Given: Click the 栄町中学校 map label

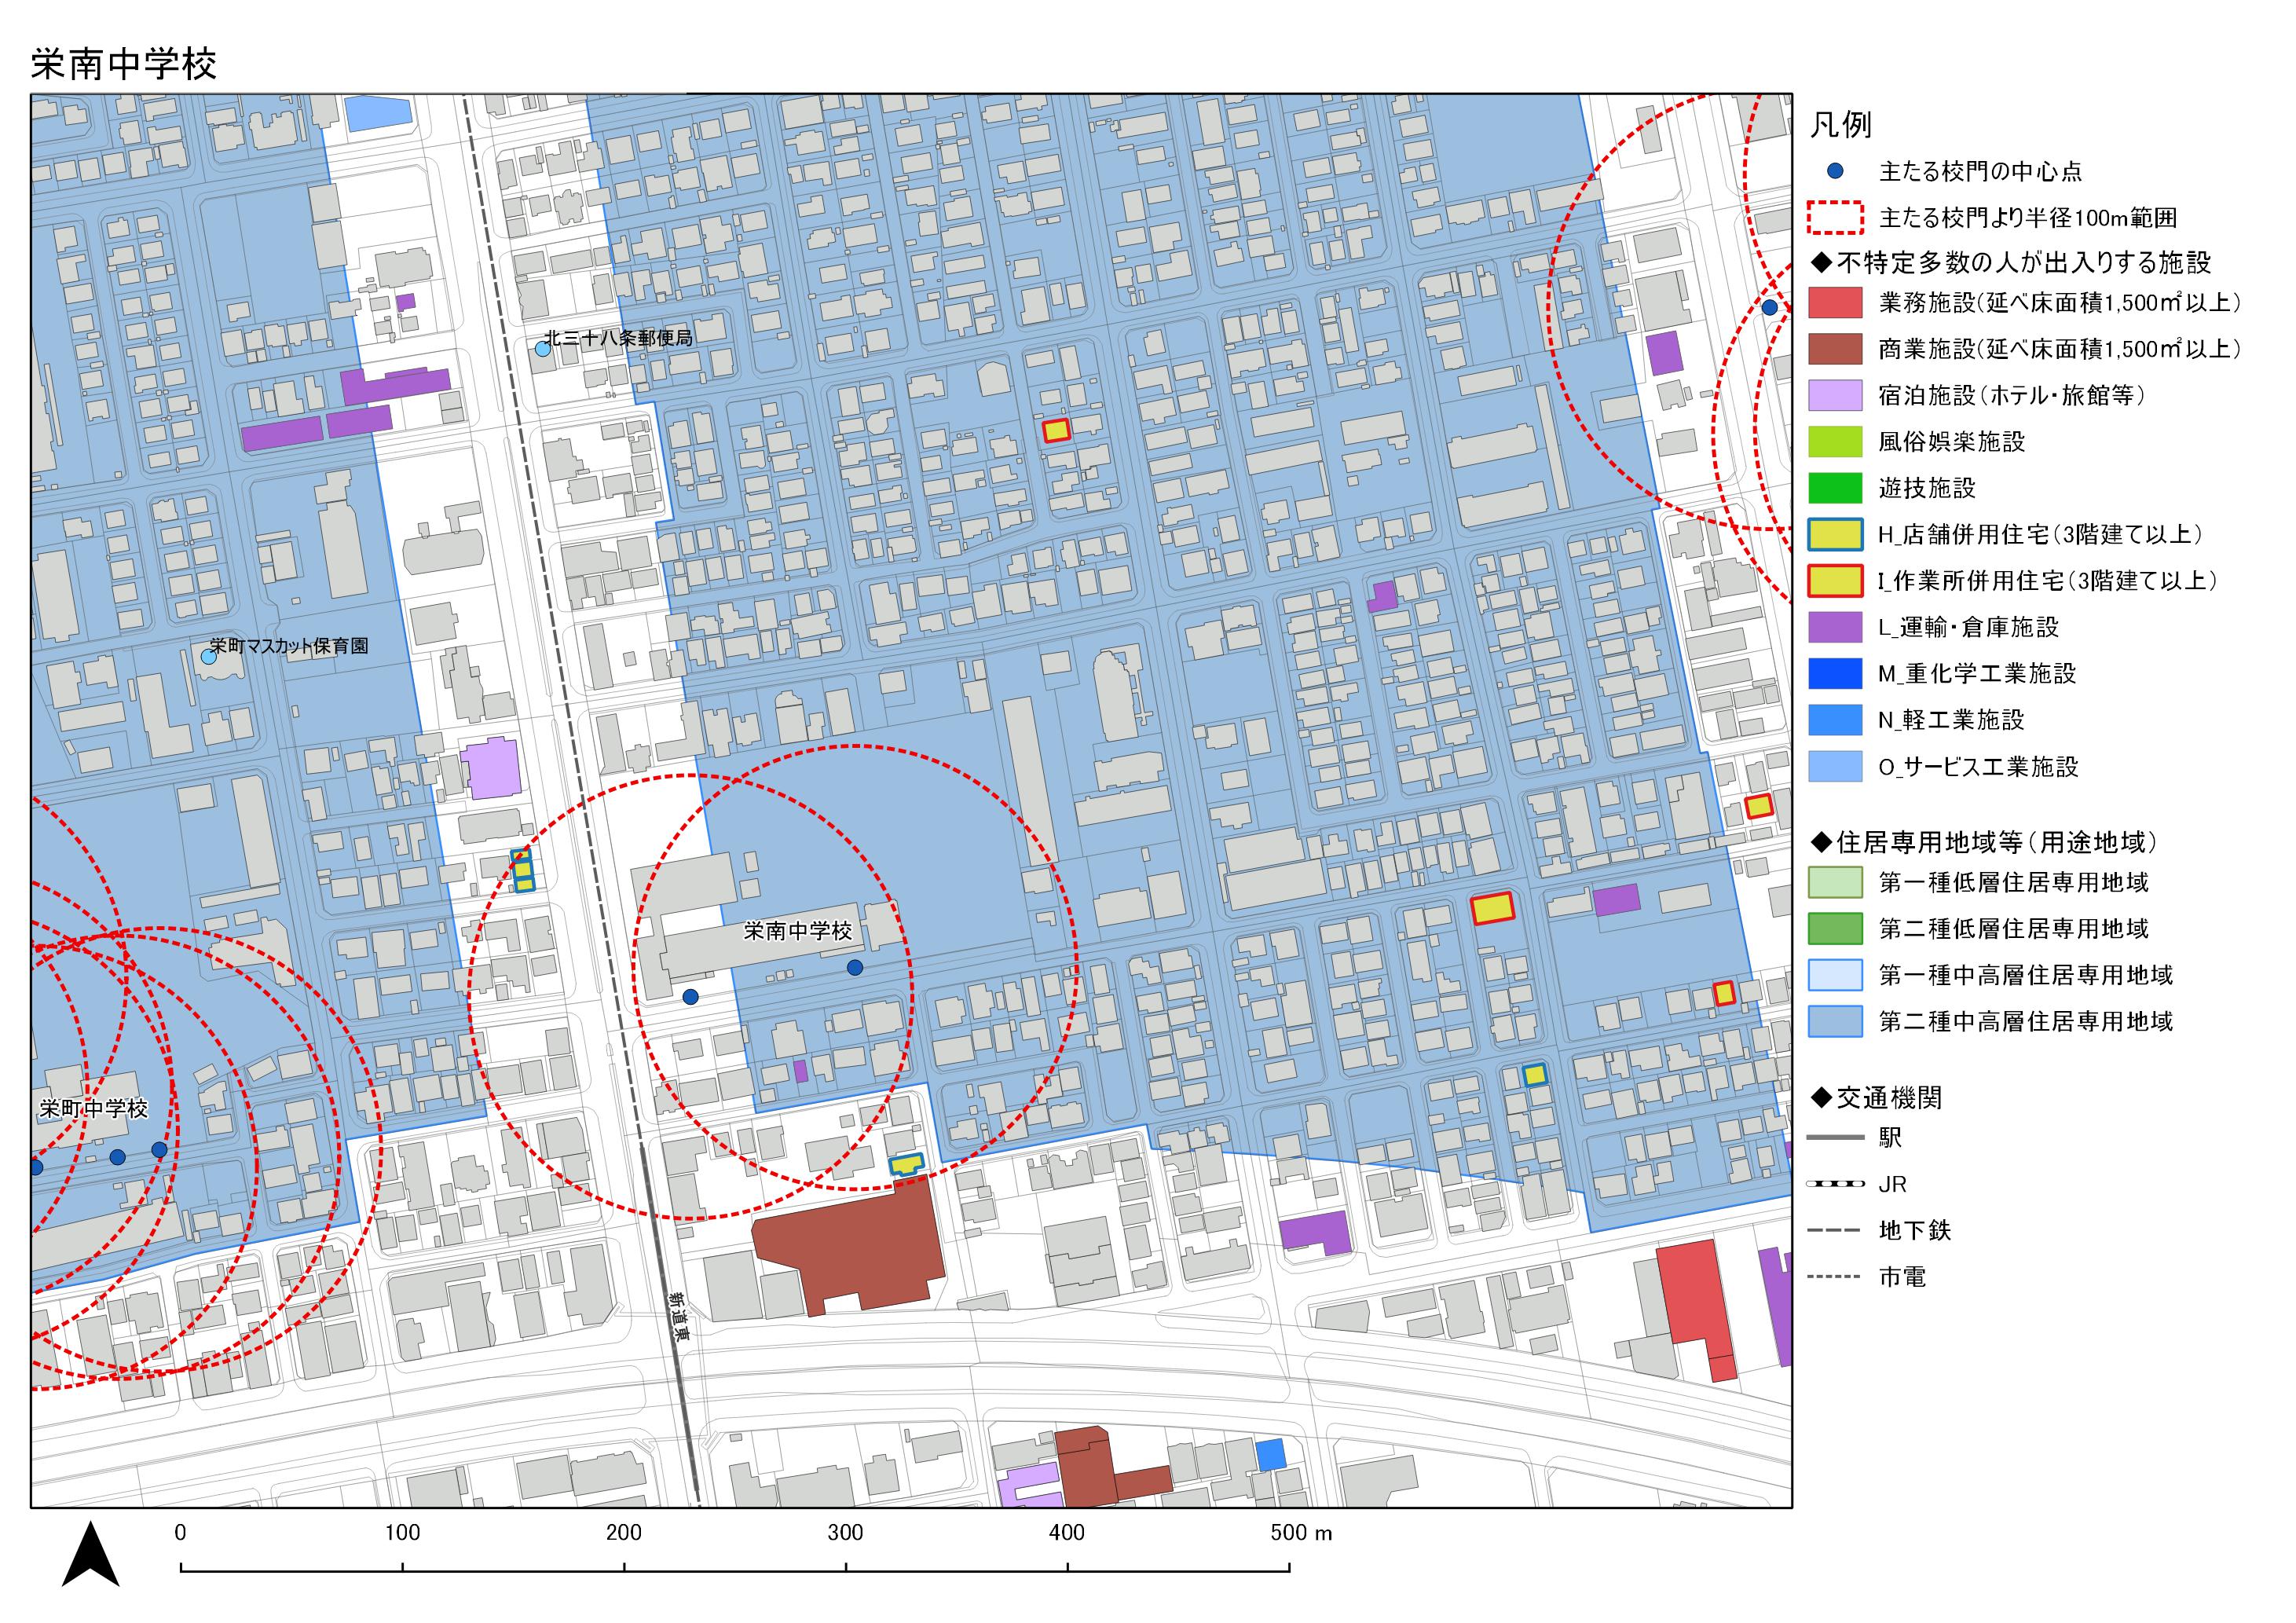Looking at the screenshot, I should (93, 1108).
